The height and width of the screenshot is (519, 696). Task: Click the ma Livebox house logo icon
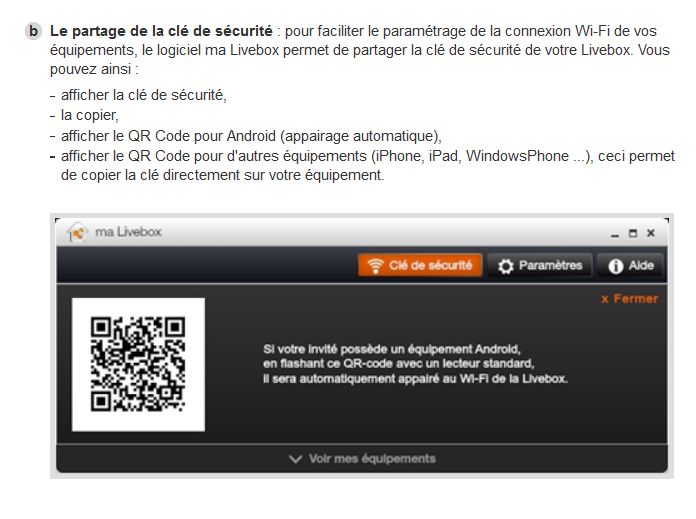tap(77, 232)
